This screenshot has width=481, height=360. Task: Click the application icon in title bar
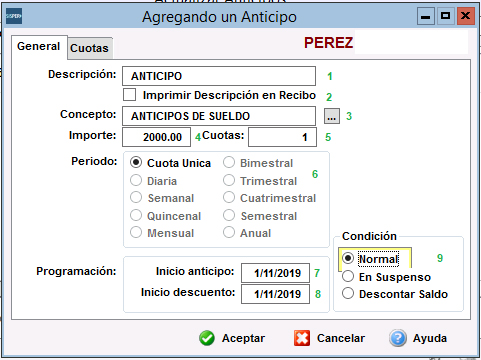pyautogui.click(x=14, y=16)
